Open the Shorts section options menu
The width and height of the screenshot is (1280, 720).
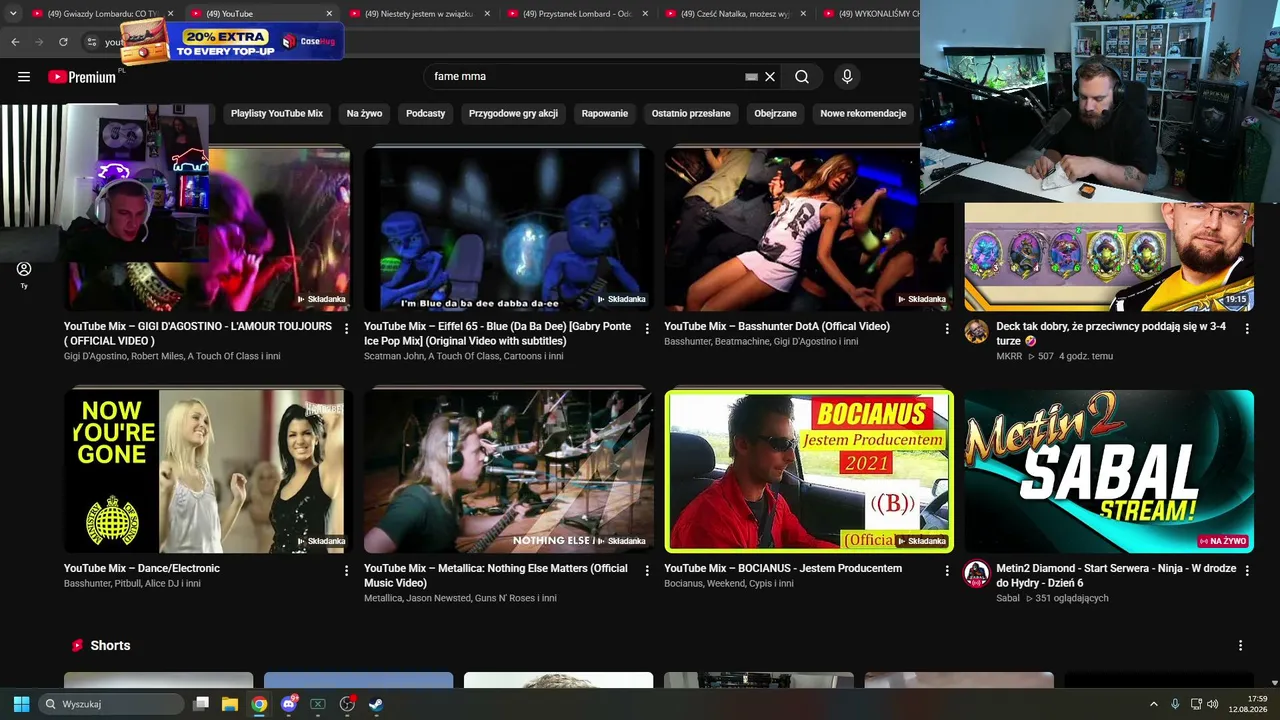pos(1240,646)
